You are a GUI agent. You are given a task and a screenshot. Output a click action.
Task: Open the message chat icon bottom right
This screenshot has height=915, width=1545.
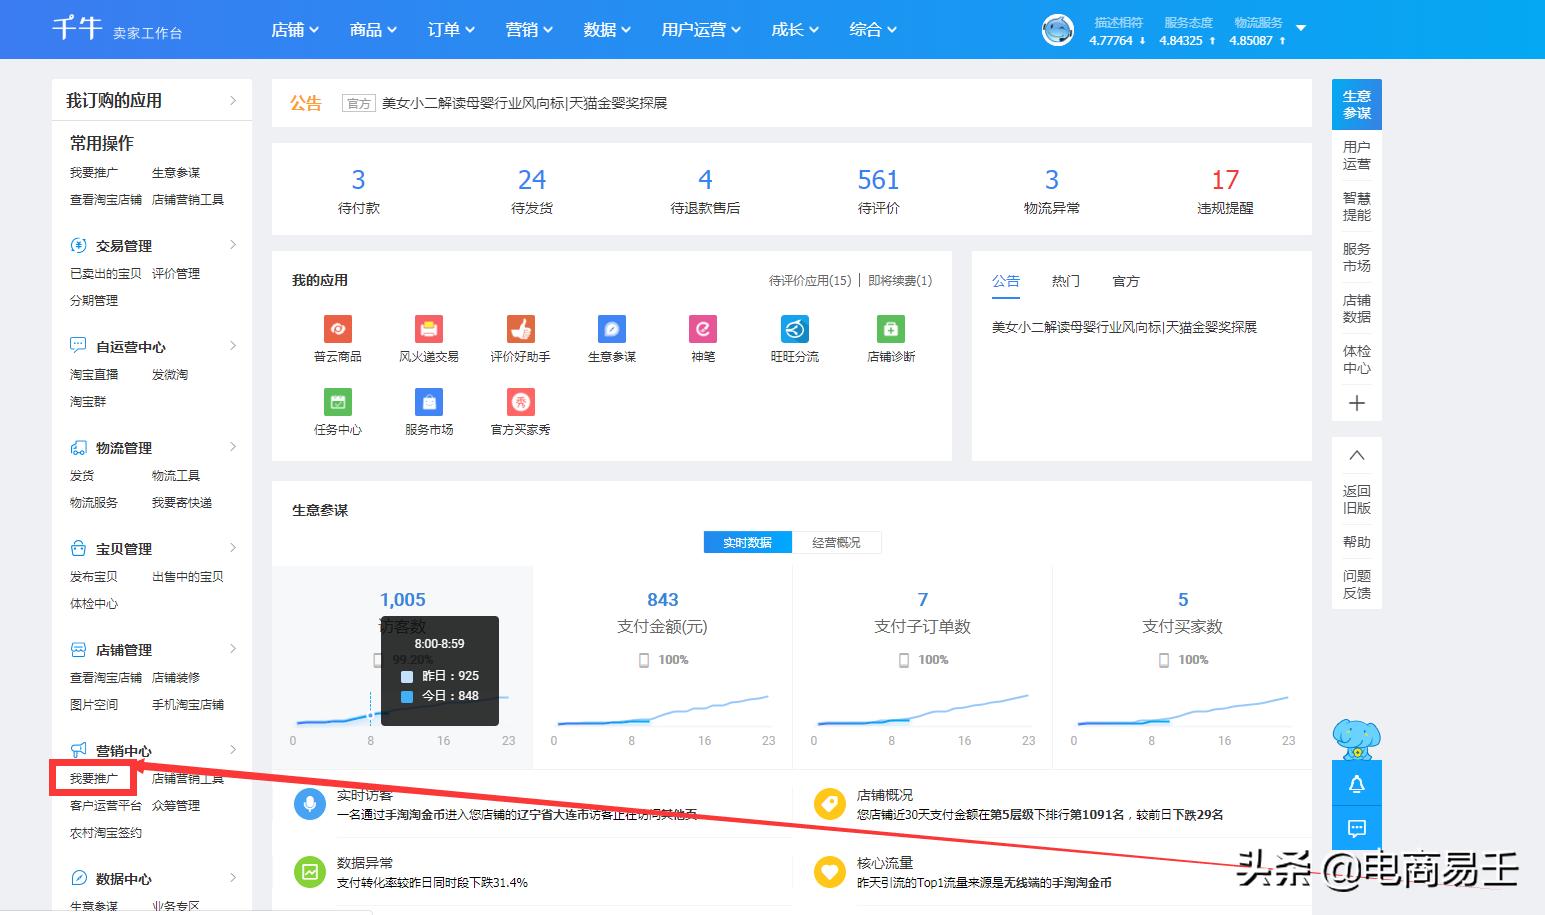[x=1356, y=828]
